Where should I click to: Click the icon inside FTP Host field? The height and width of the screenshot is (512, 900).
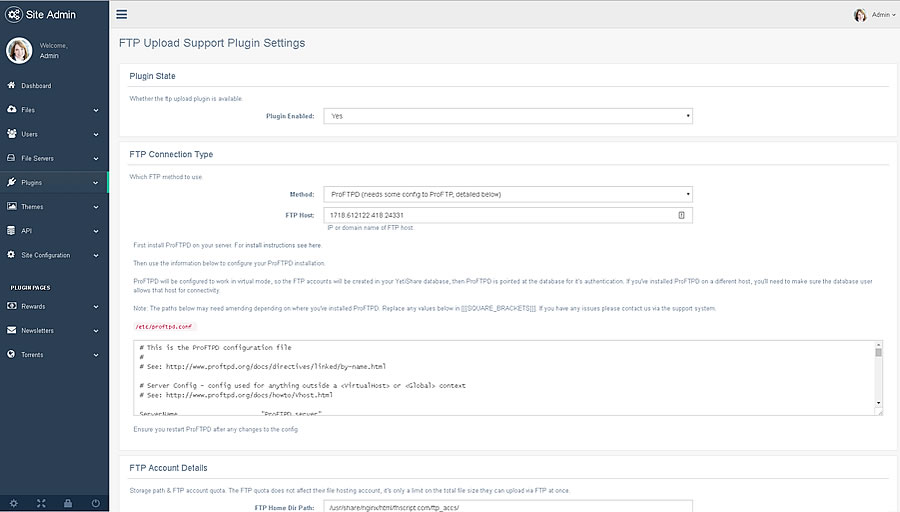[x=681, y=215]
